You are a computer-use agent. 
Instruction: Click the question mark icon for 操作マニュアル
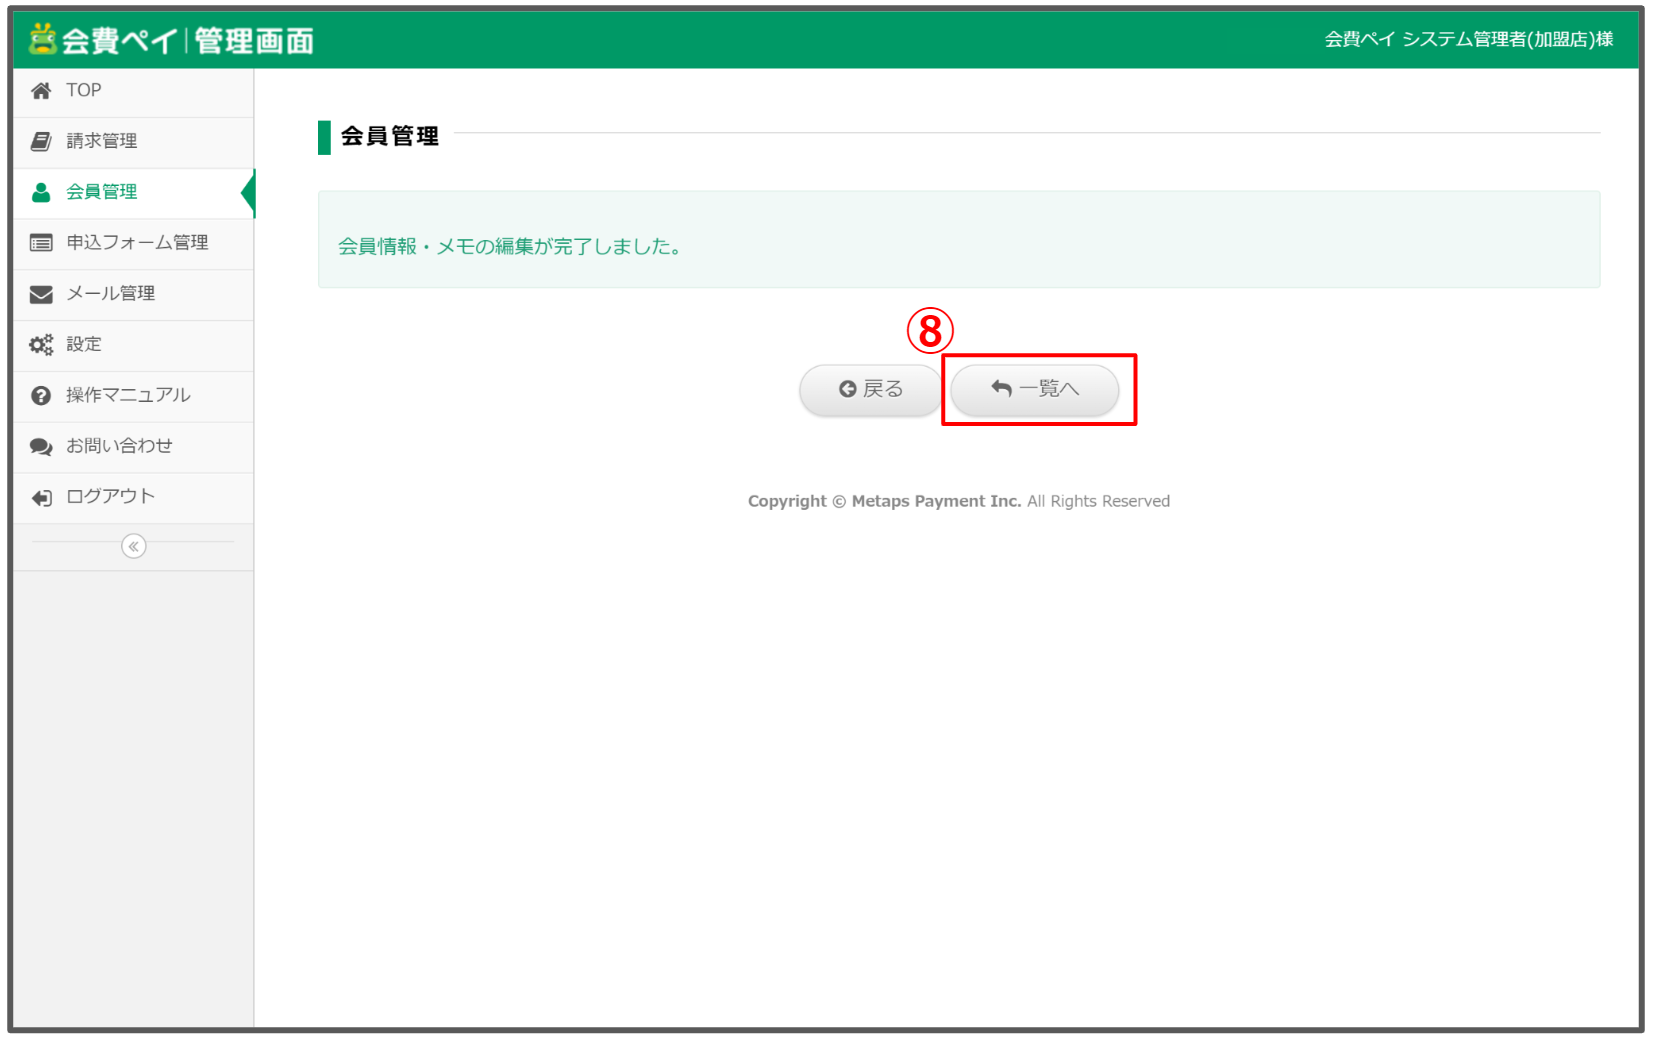pyautogui.click(x=41, y=396)
